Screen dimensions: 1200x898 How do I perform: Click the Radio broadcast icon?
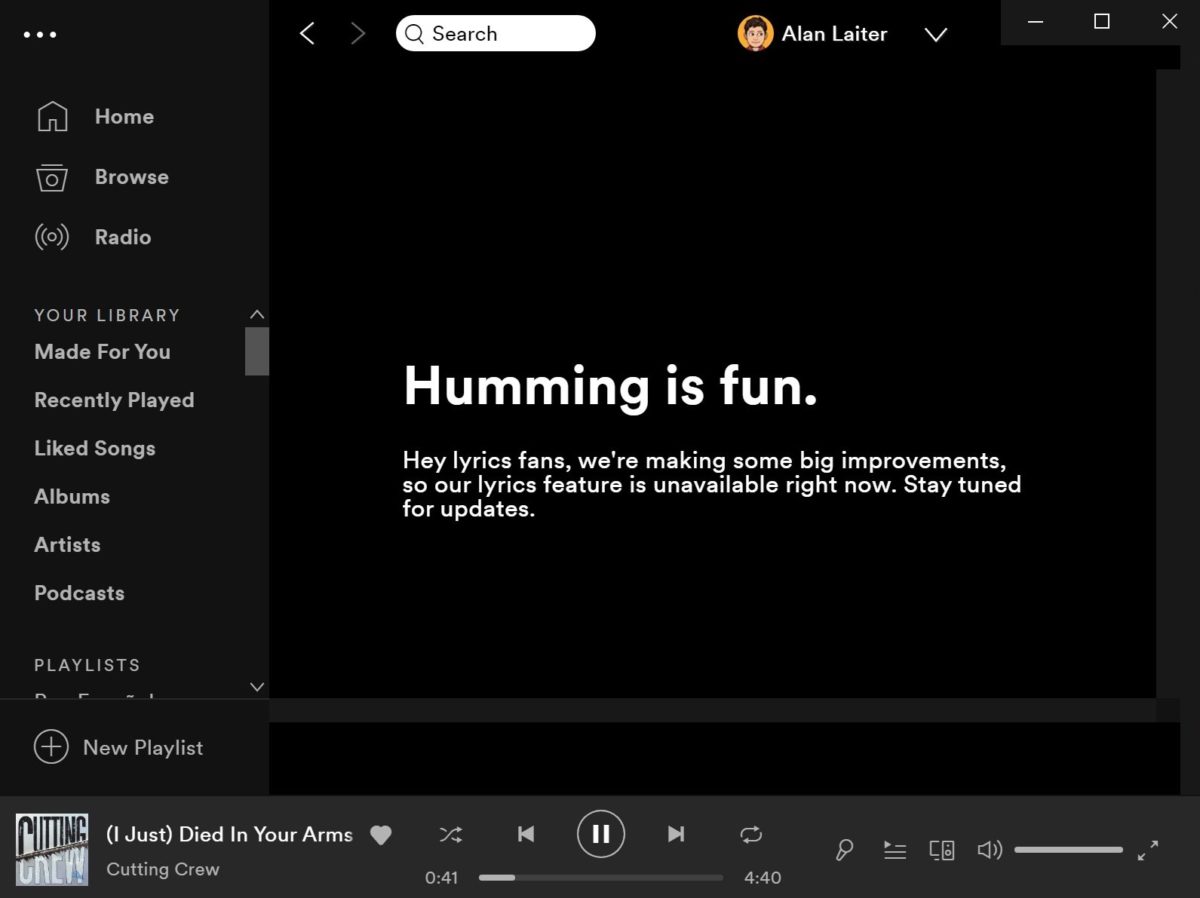52,237
